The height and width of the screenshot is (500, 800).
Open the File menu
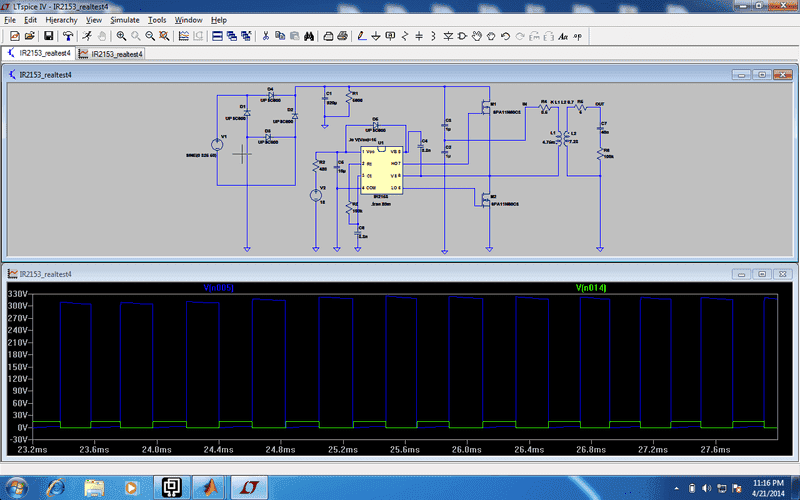click(10, 20)
